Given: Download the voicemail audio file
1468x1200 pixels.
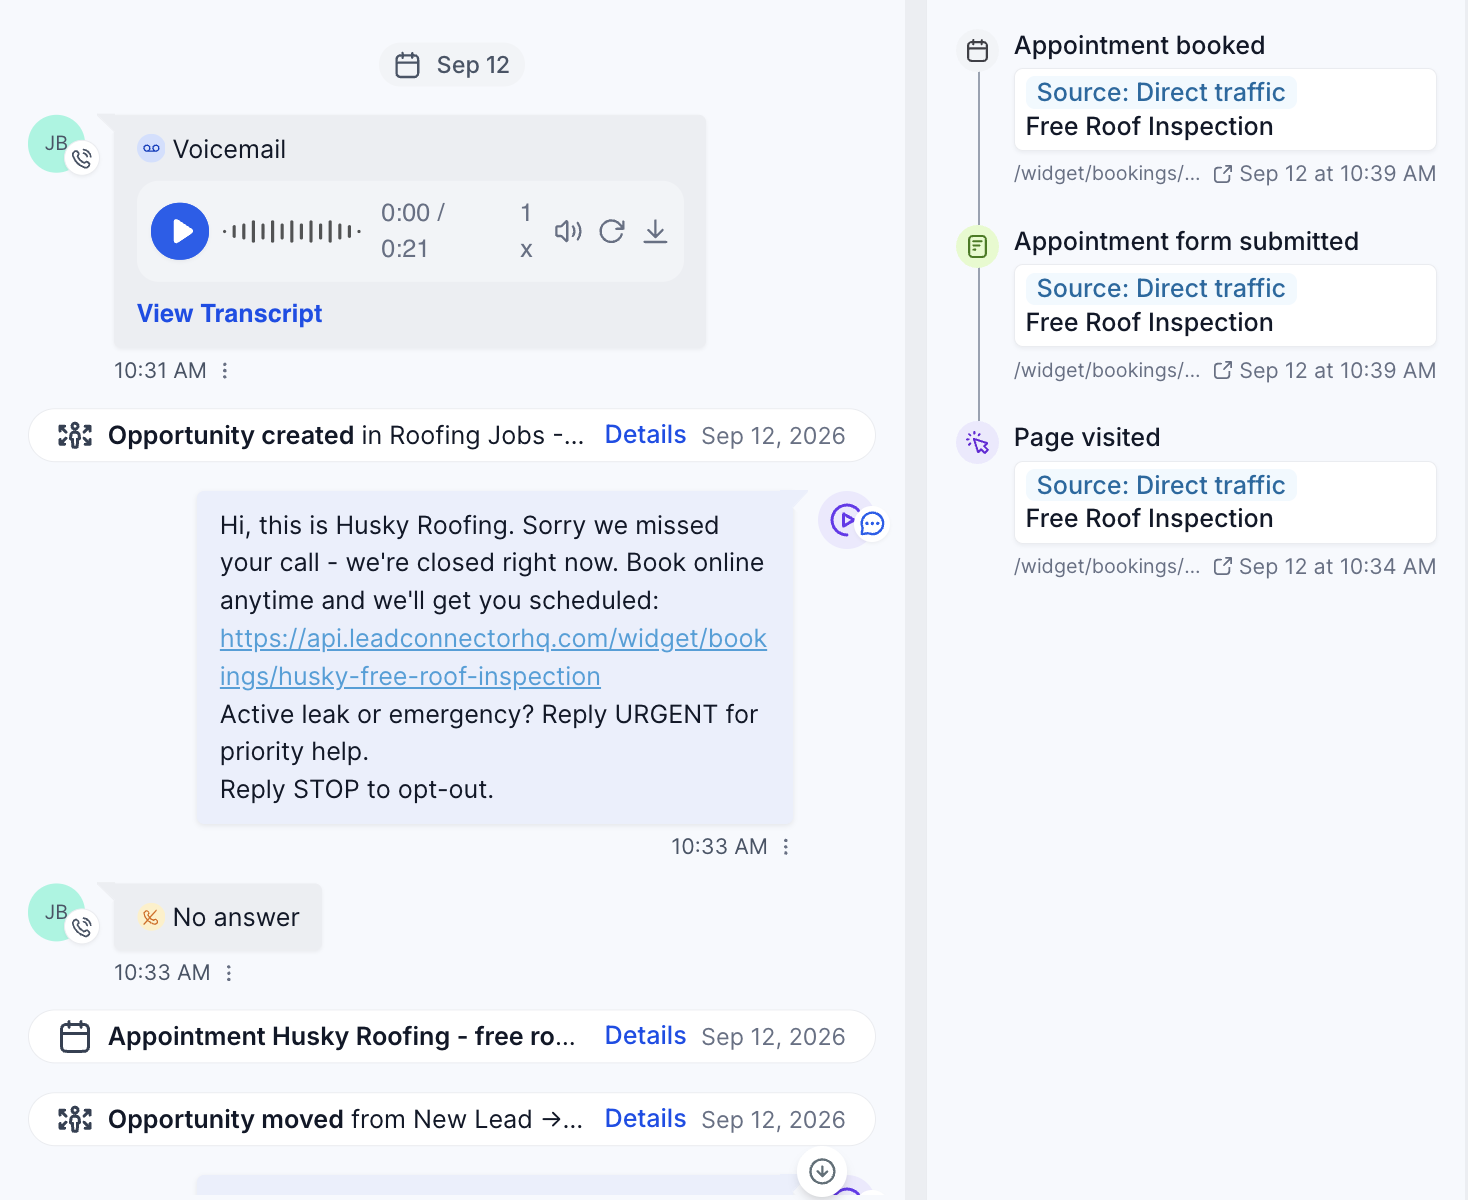Looking at the screenshot, I should [x=655, y=231].
